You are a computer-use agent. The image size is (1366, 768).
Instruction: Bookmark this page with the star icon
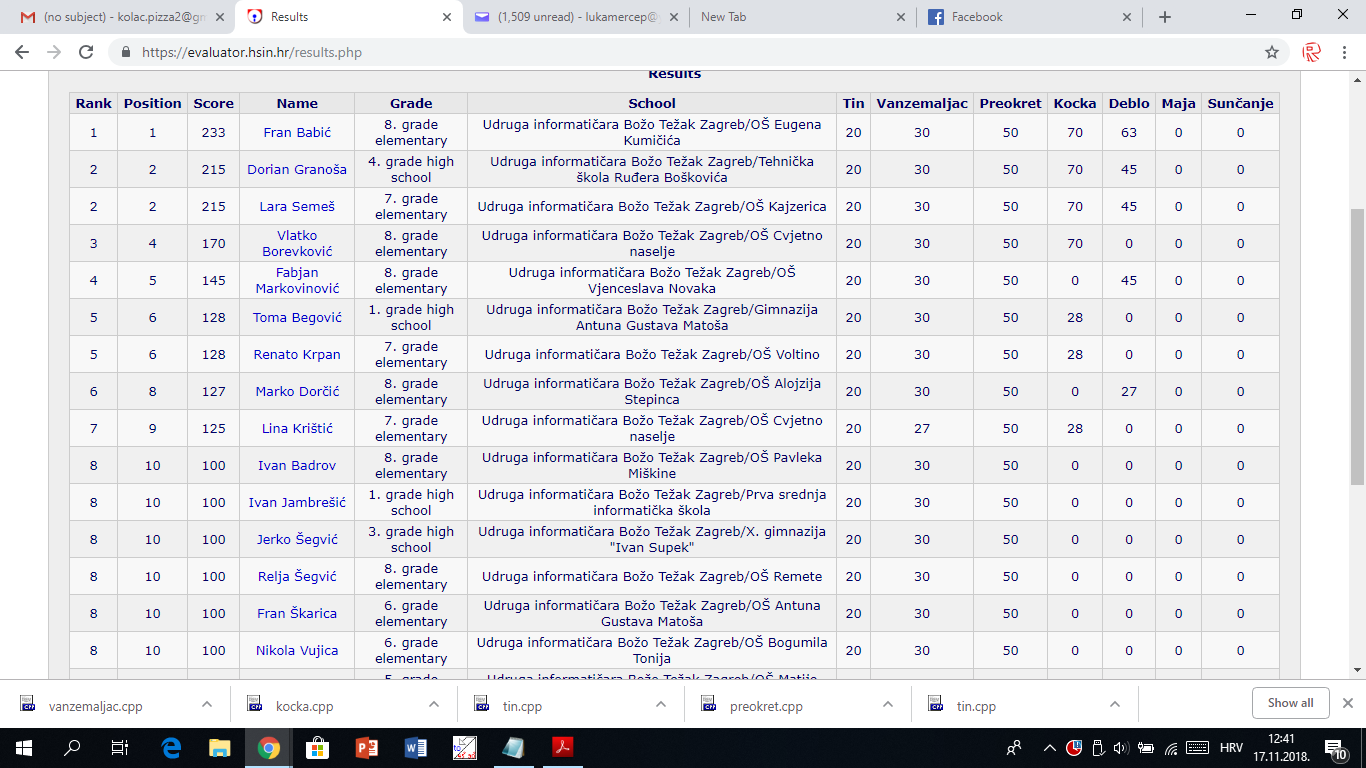[1272, 52]
